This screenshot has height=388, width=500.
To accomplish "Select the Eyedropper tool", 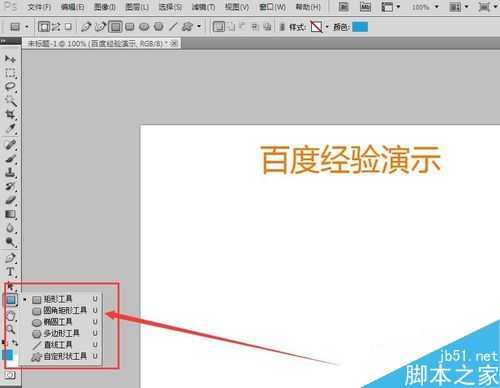I will (x=10, y=129).
